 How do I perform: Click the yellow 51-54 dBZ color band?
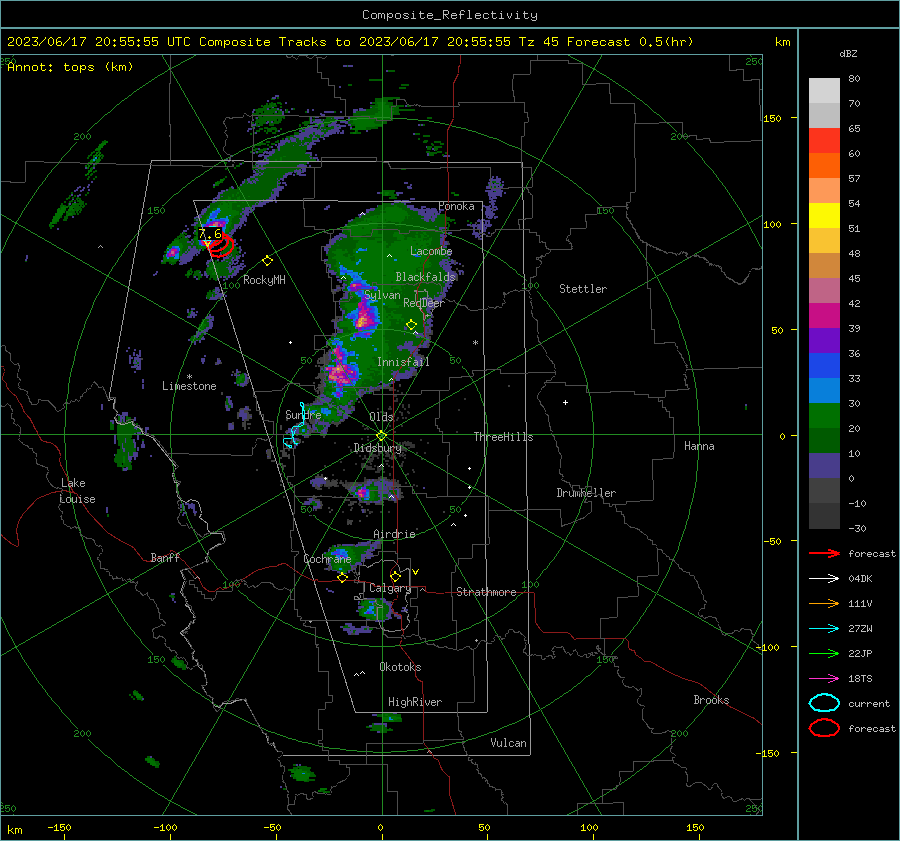click(x=824, y=216)
